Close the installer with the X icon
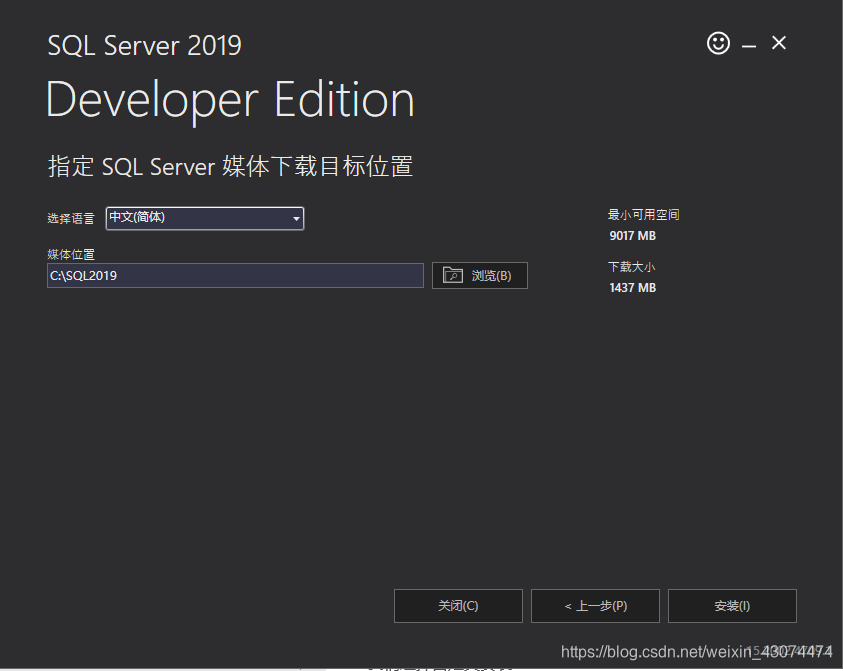 (x=778, y=42)
